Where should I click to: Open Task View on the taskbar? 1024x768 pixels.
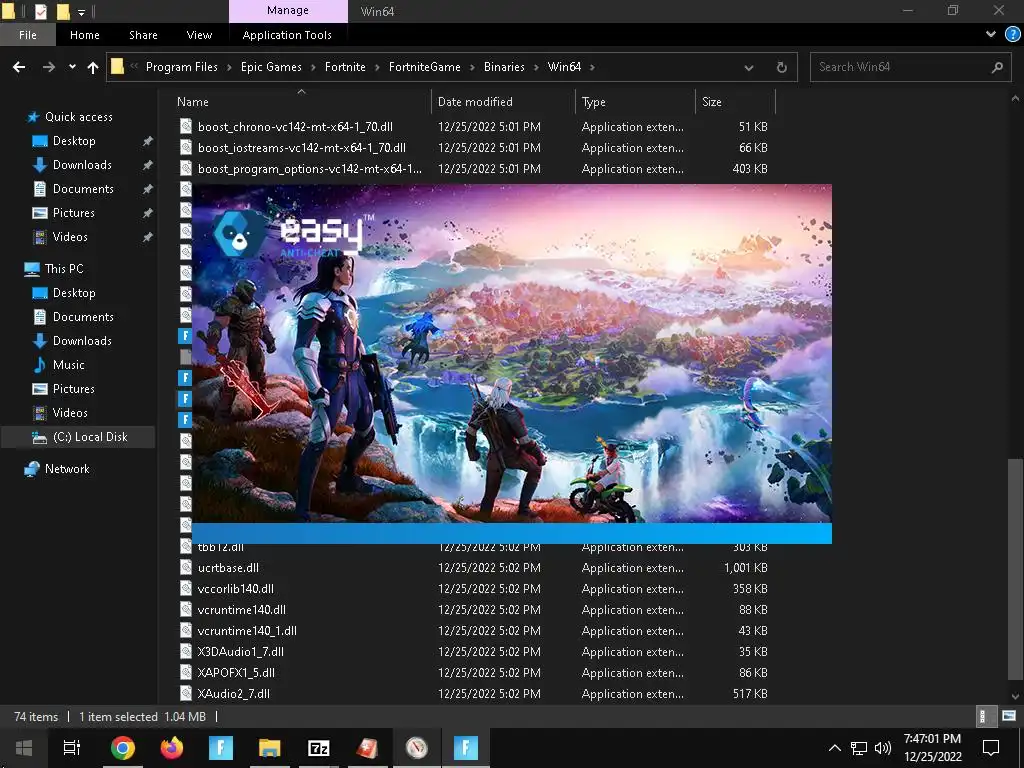pos(71,748)
